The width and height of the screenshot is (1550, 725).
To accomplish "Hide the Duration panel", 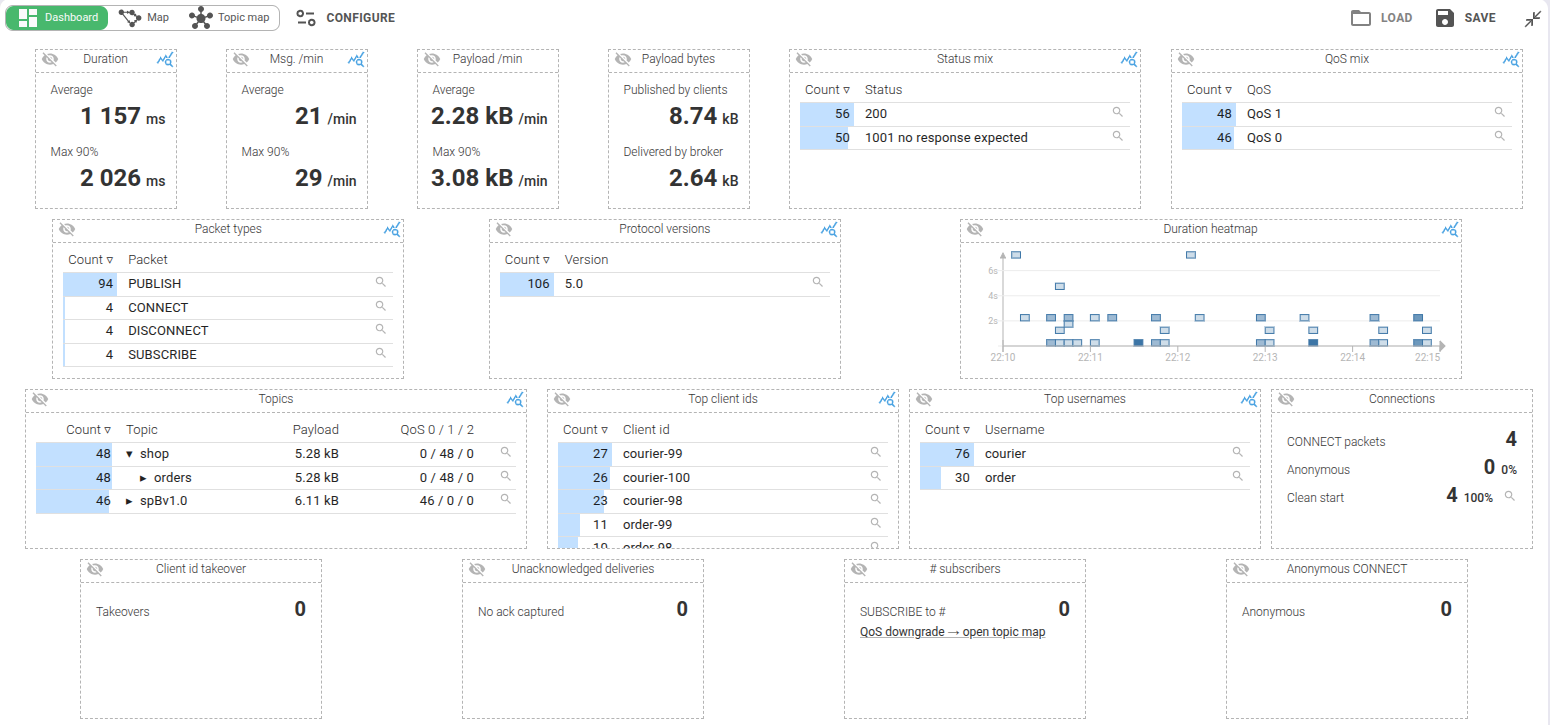I will point(50,60).
